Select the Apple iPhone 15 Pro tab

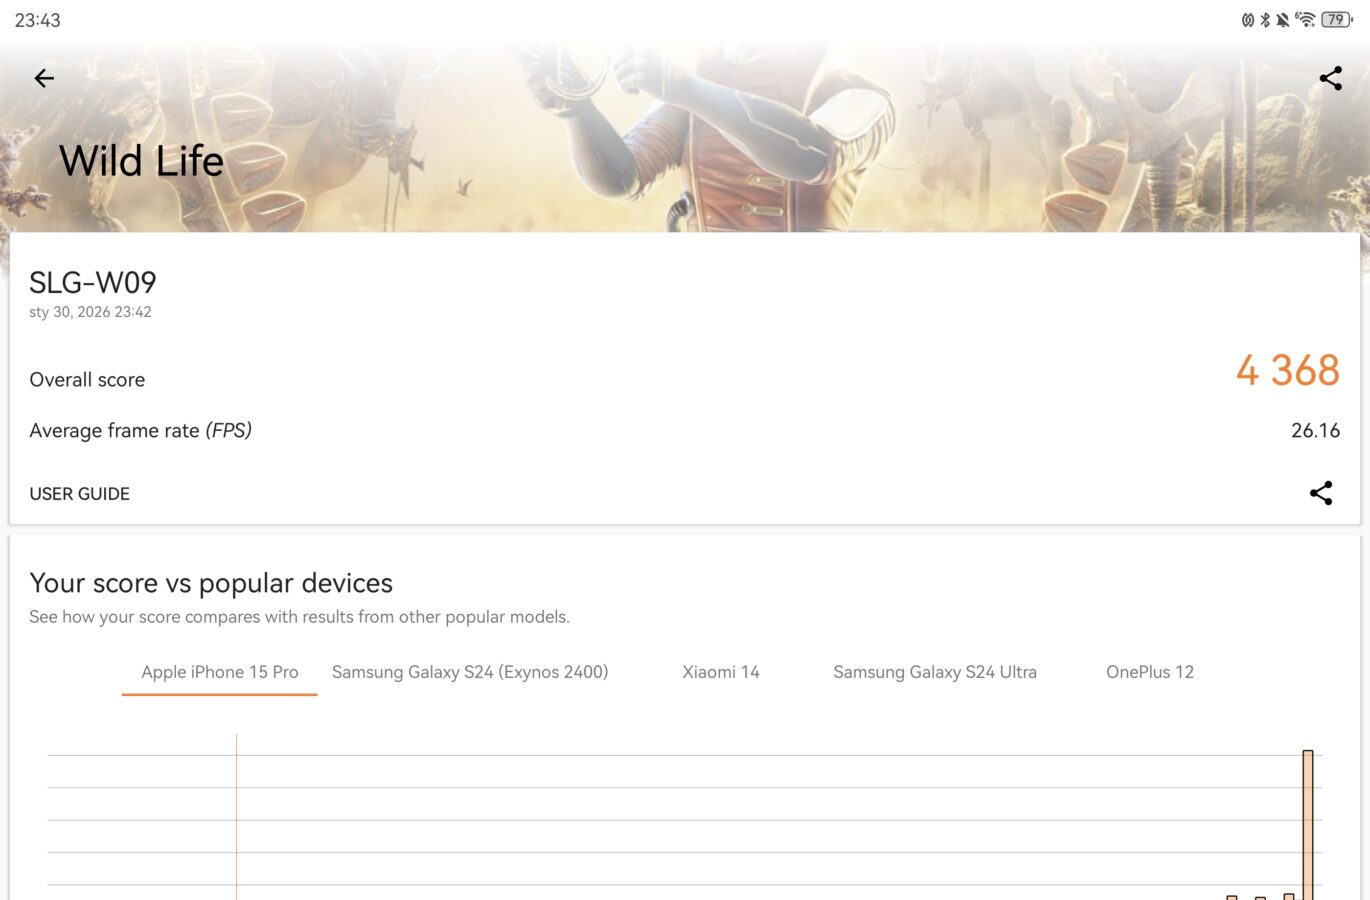click(219, 672)
